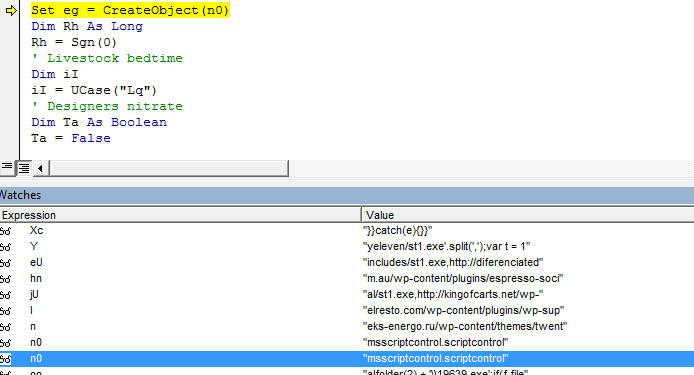Image resolution: width=694 pixels, height=375 pixels.
Task: Switch to Full Module View button
Action: 24,168
